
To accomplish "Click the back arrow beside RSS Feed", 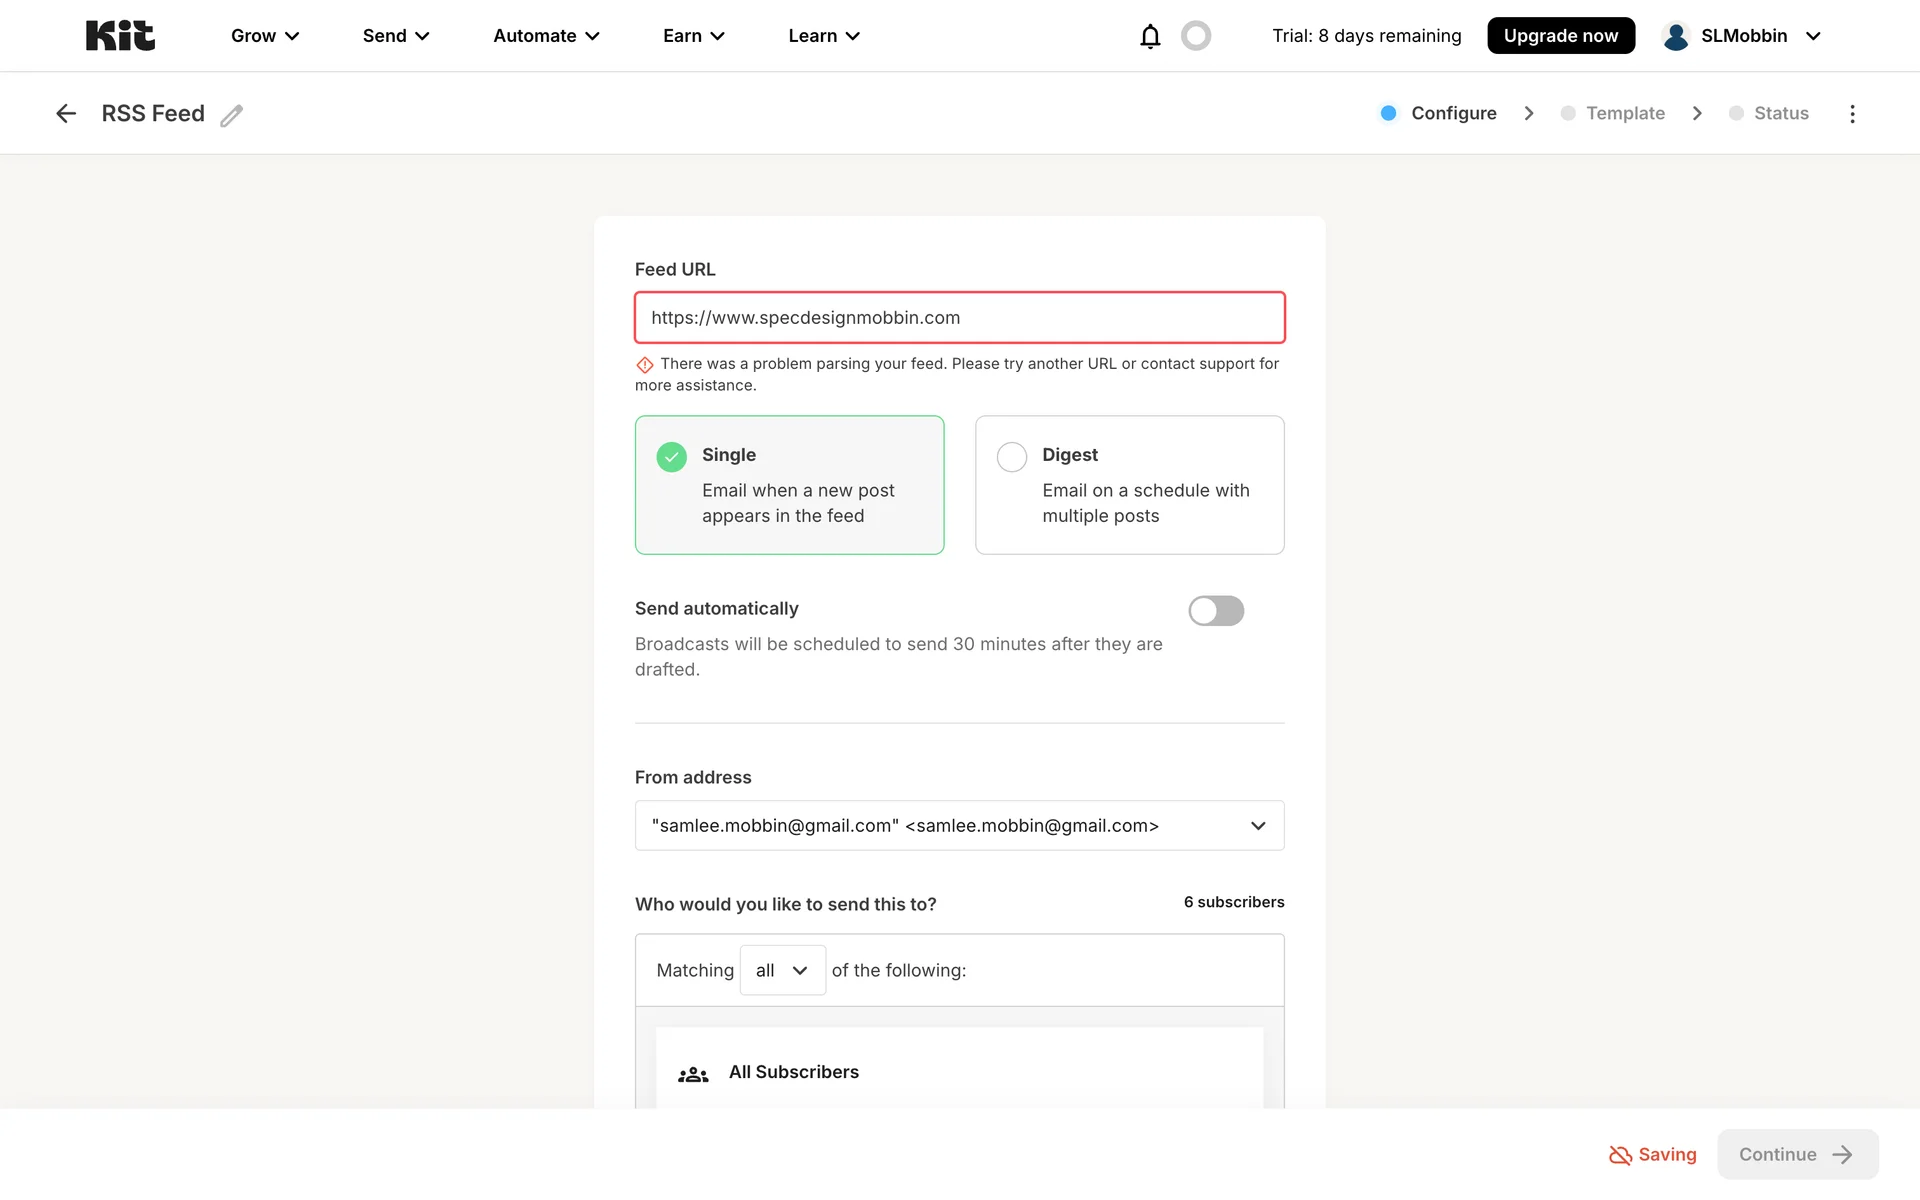I will pyautogui.click(x=66, y=114).
